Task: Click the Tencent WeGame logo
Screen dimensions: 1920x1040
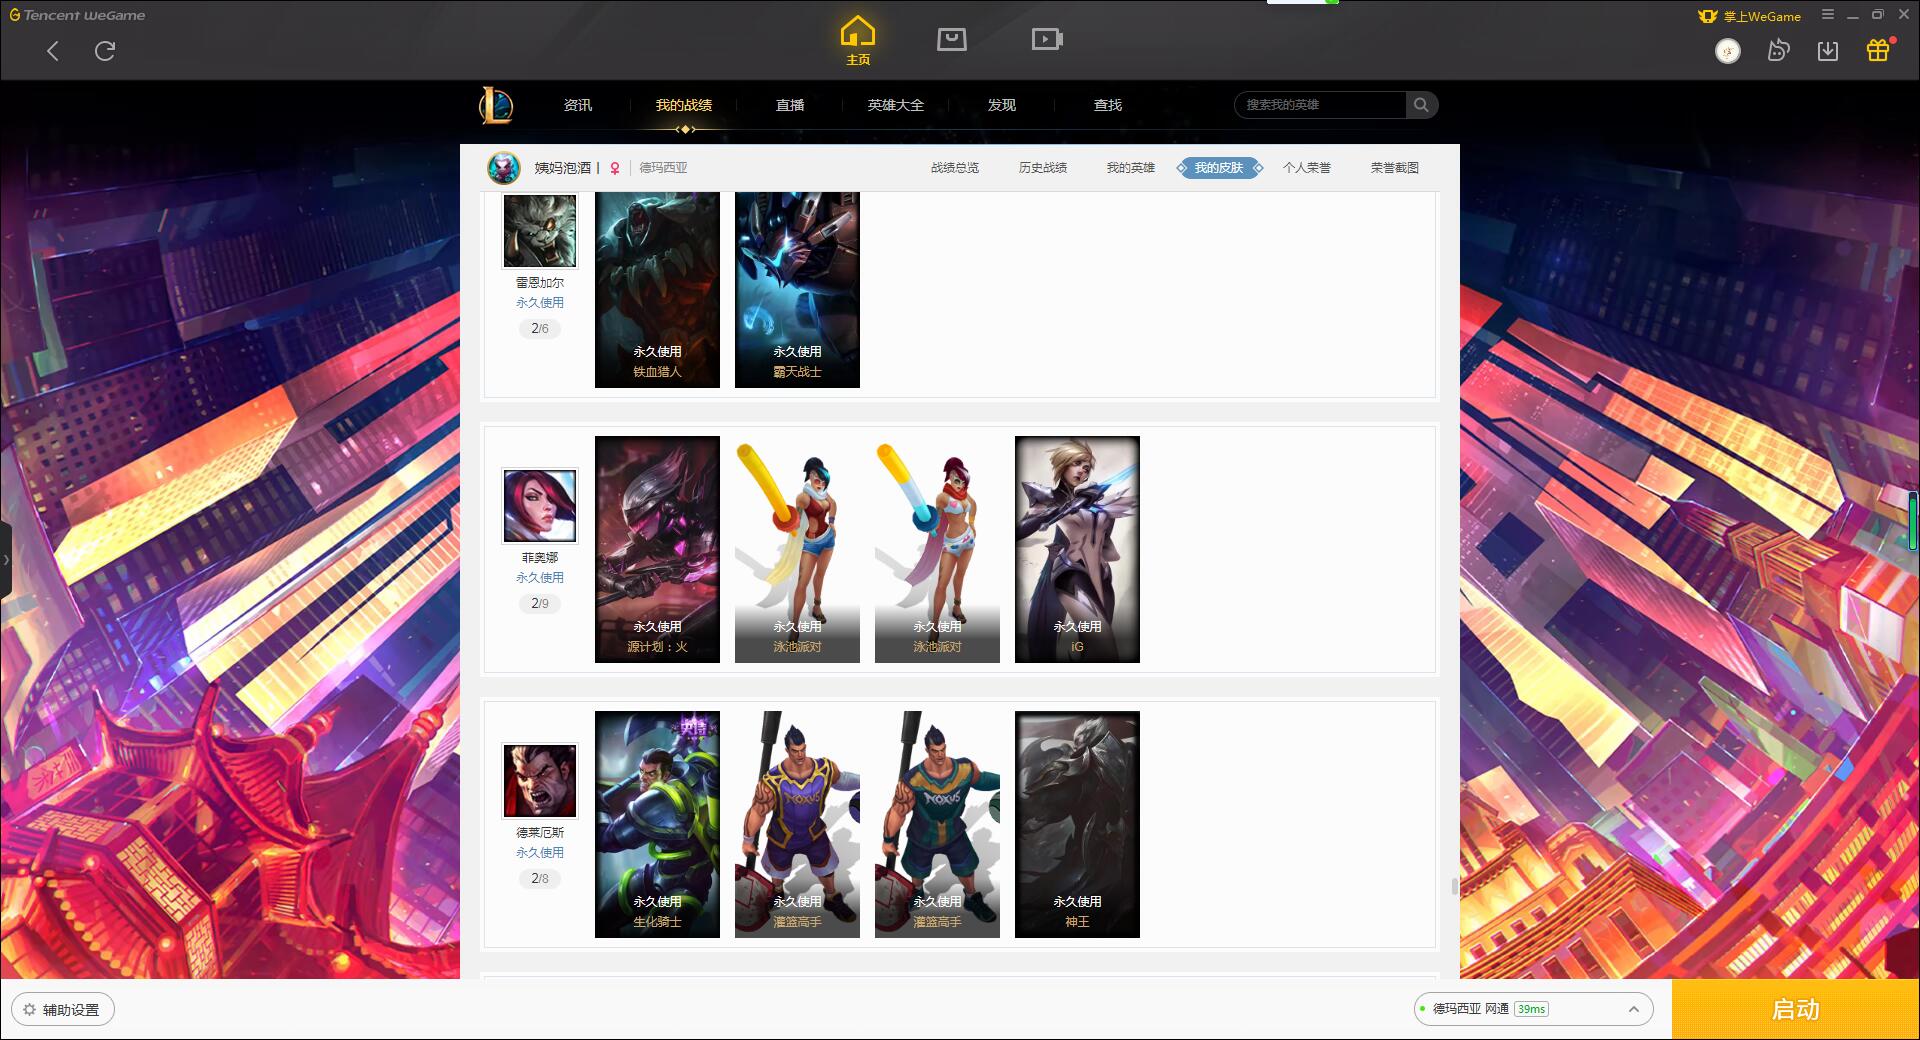Action: pos(77,15)
